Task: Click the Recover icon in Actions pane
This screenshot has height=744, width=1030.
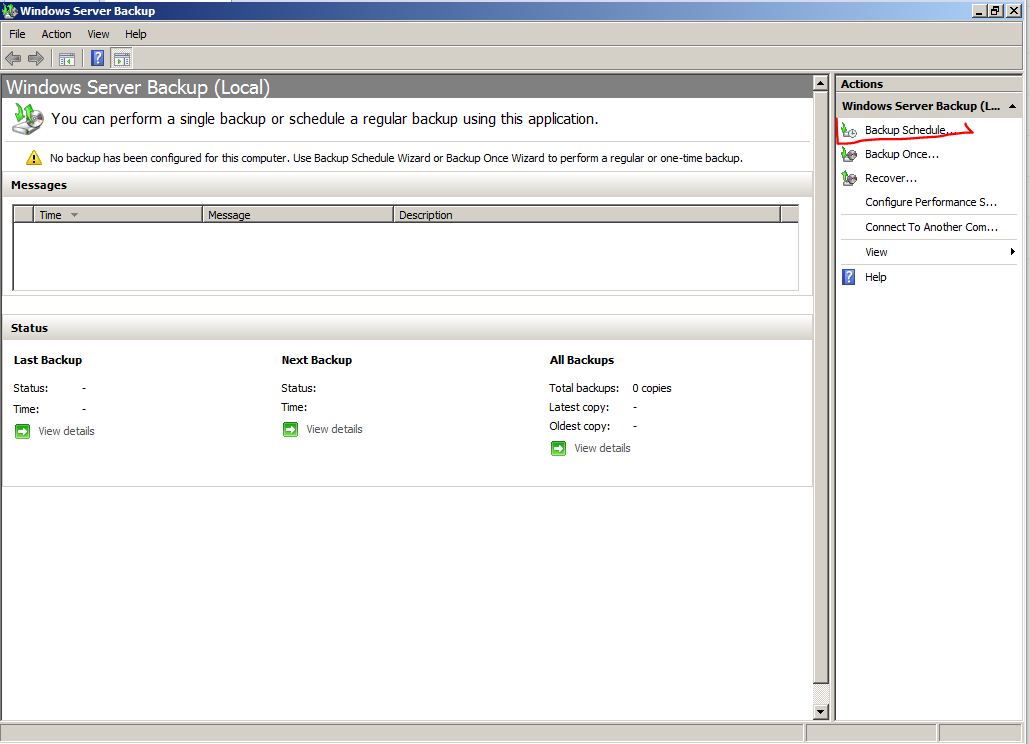Action: 849,178
